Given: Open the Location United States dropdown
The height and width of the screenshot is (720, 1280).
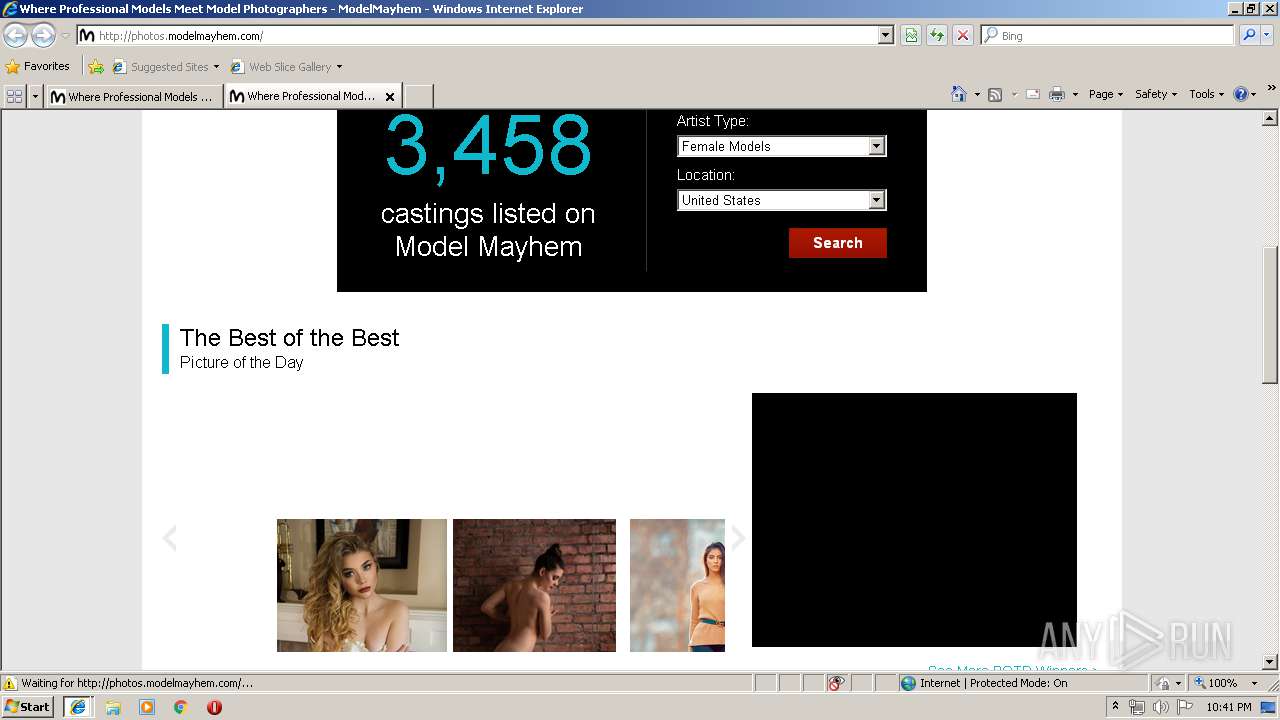Looking at the screenshot, I should (x=782, y=200).
